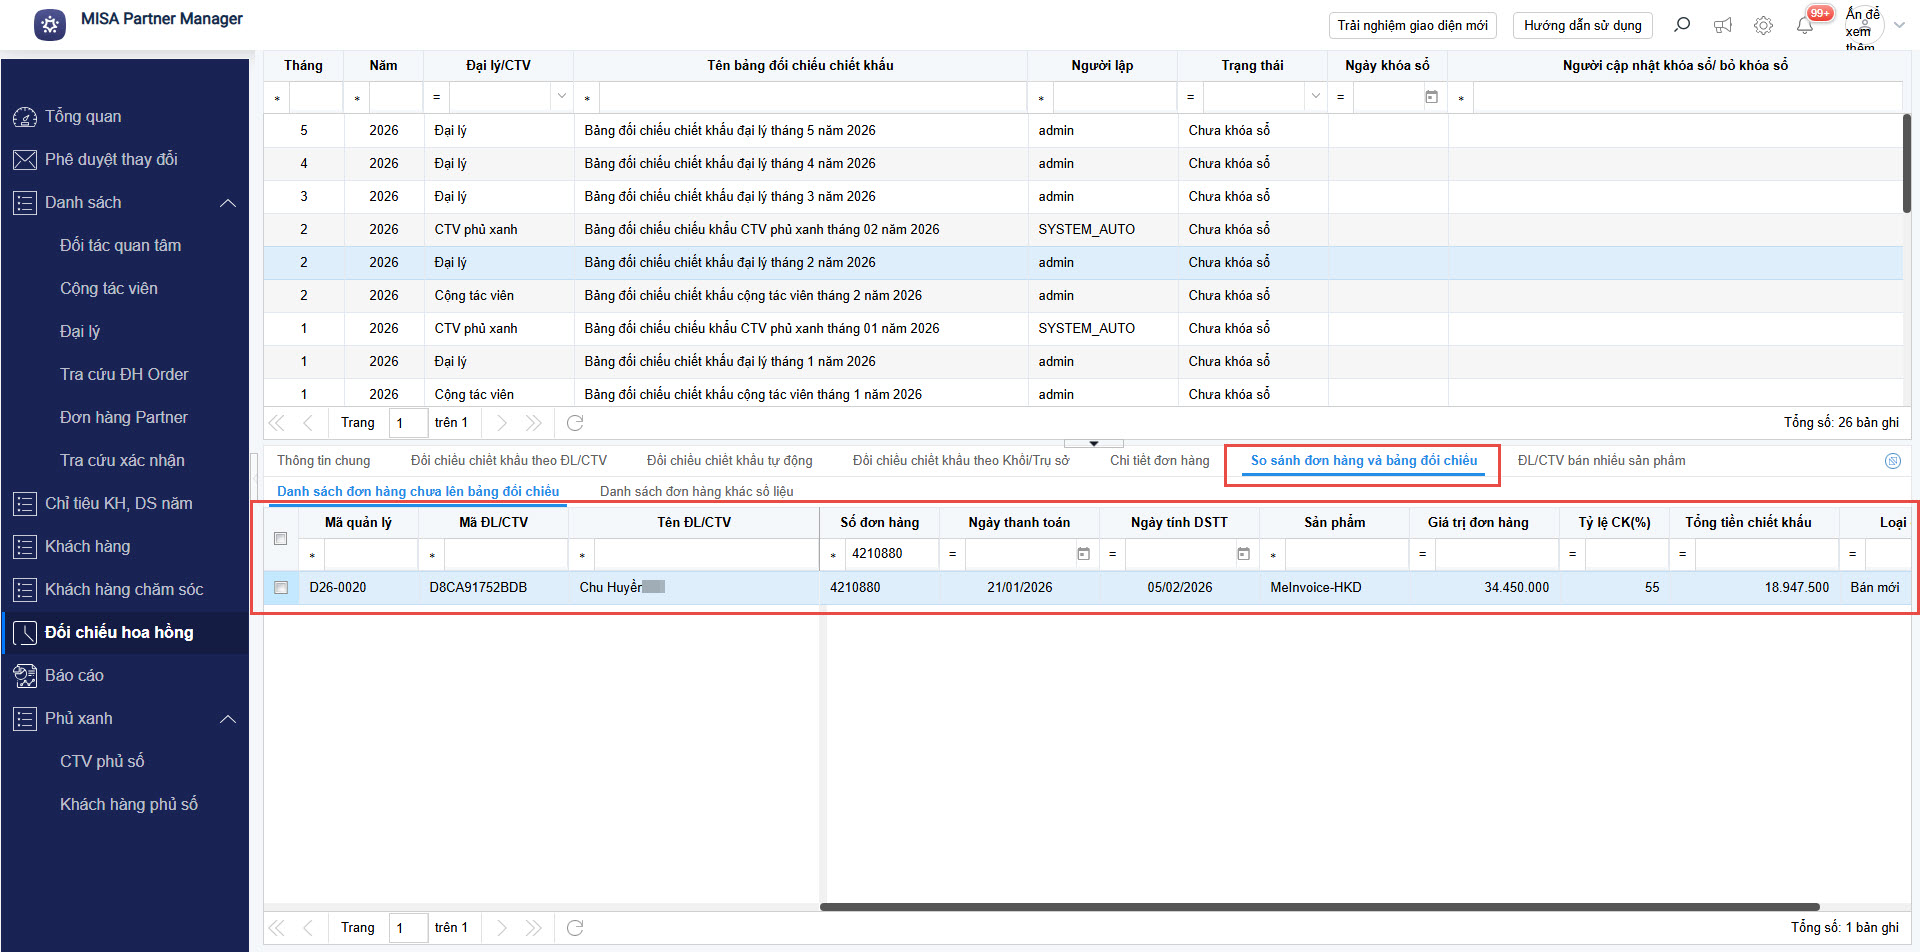
Task: Click the Tổng quan dashboard icon
Action: coord(24,117)
